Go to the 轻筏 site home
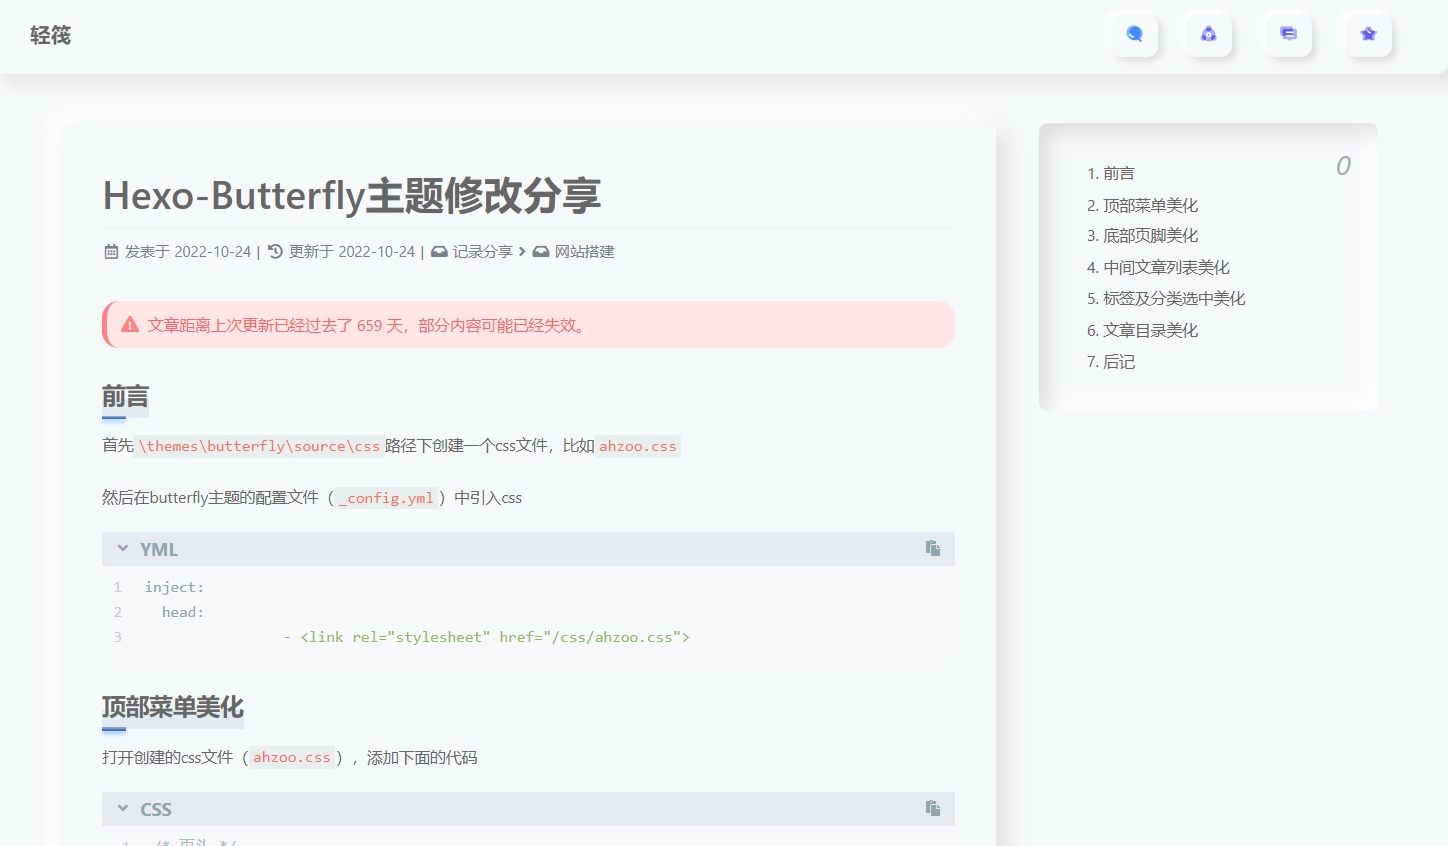 (x=50, y=36)
